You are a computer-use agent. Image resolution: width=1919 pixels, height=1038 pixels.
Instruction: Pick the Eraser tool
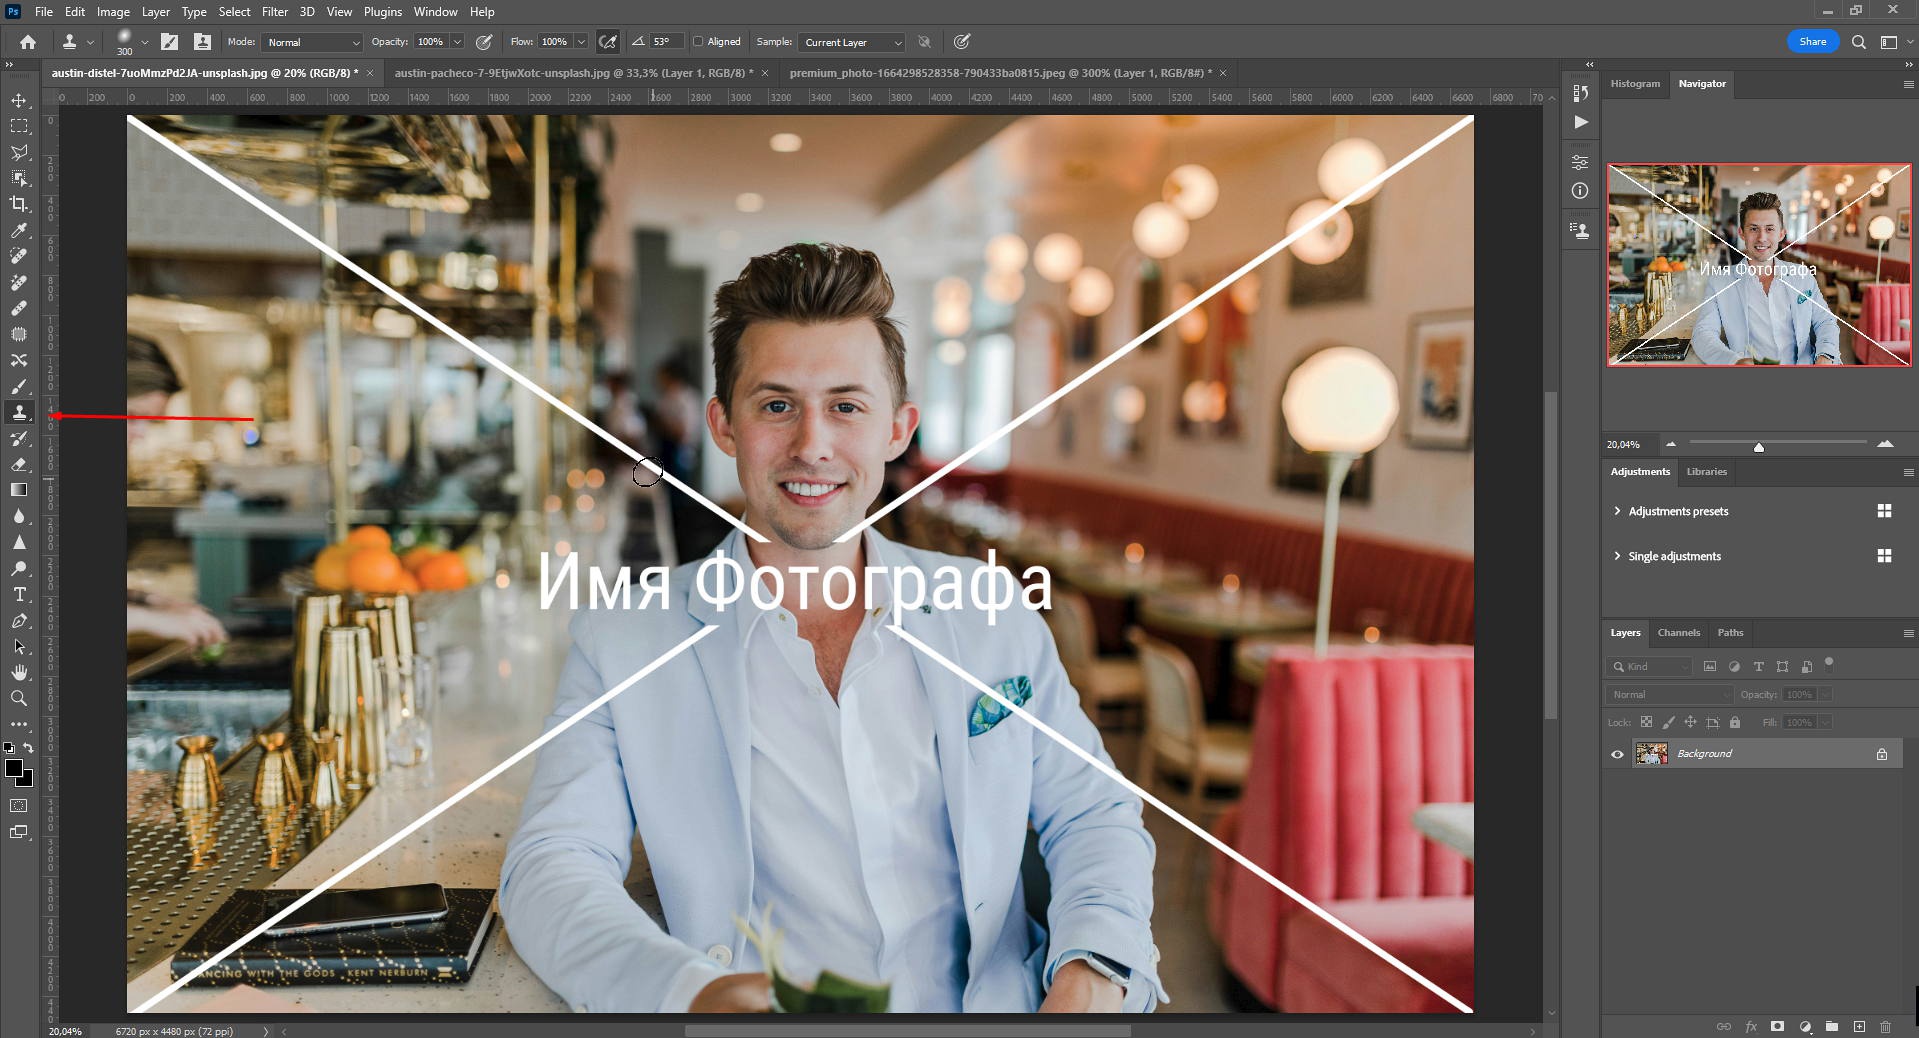(18, 465)
